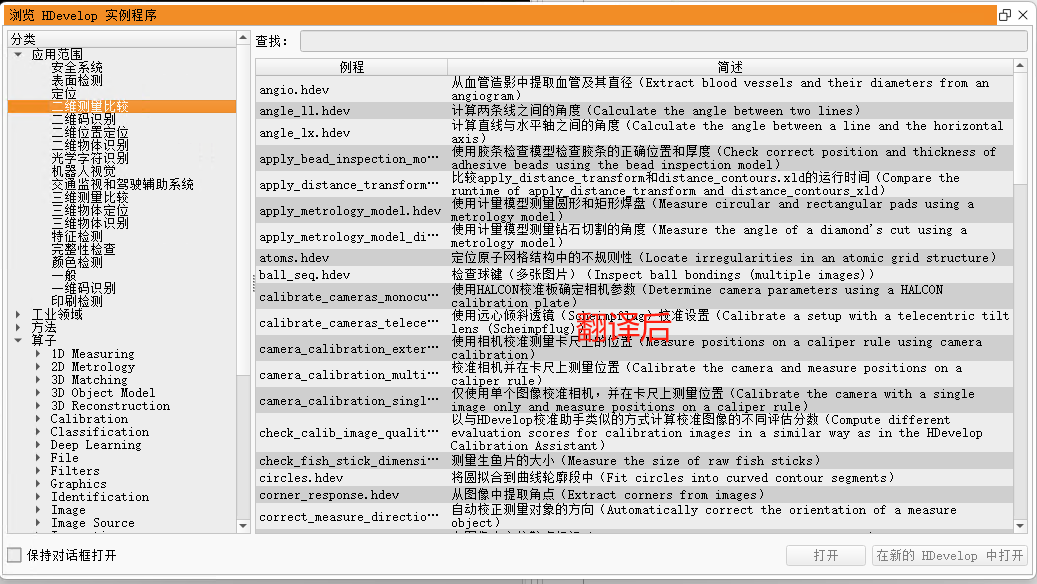Click the dialog restore/undock icon
1037x584 pixels.
point(1005,15)
